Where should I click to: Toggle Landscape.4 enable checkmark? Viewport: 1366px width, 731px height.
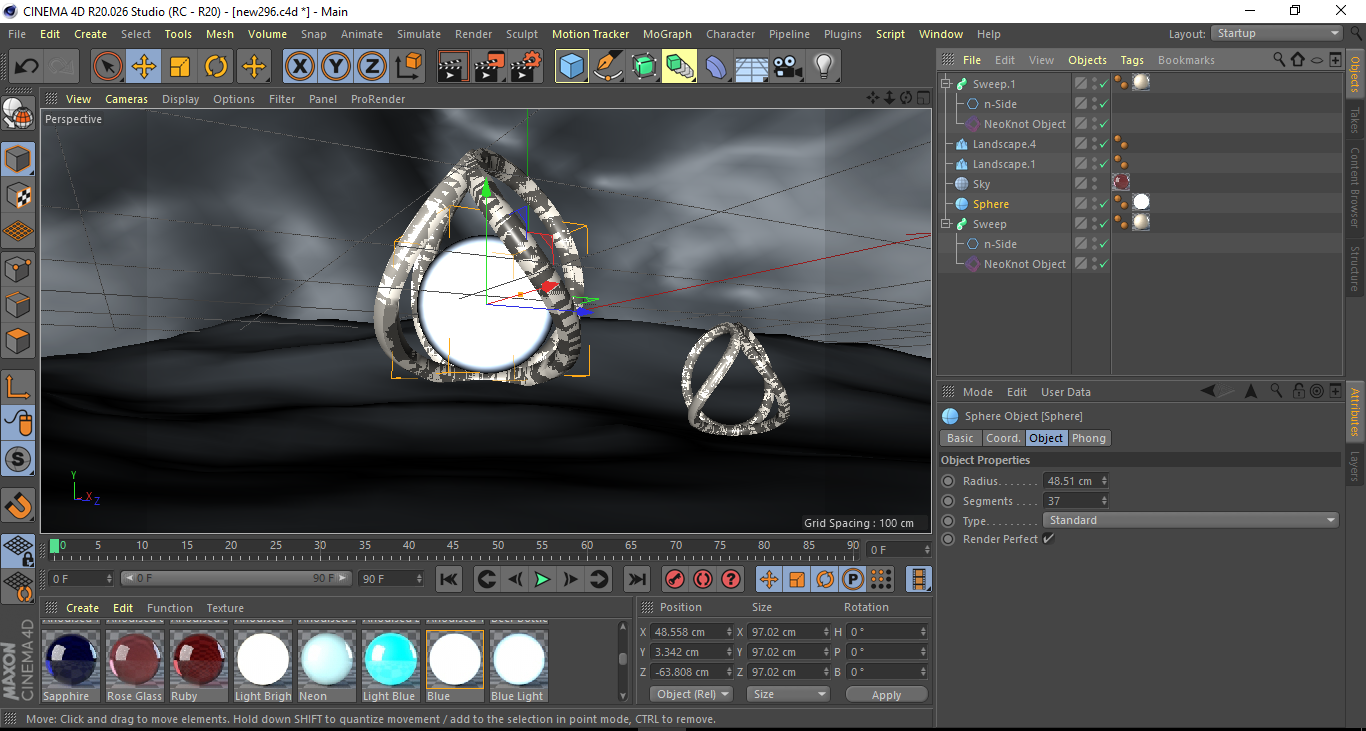[1103, 144]
